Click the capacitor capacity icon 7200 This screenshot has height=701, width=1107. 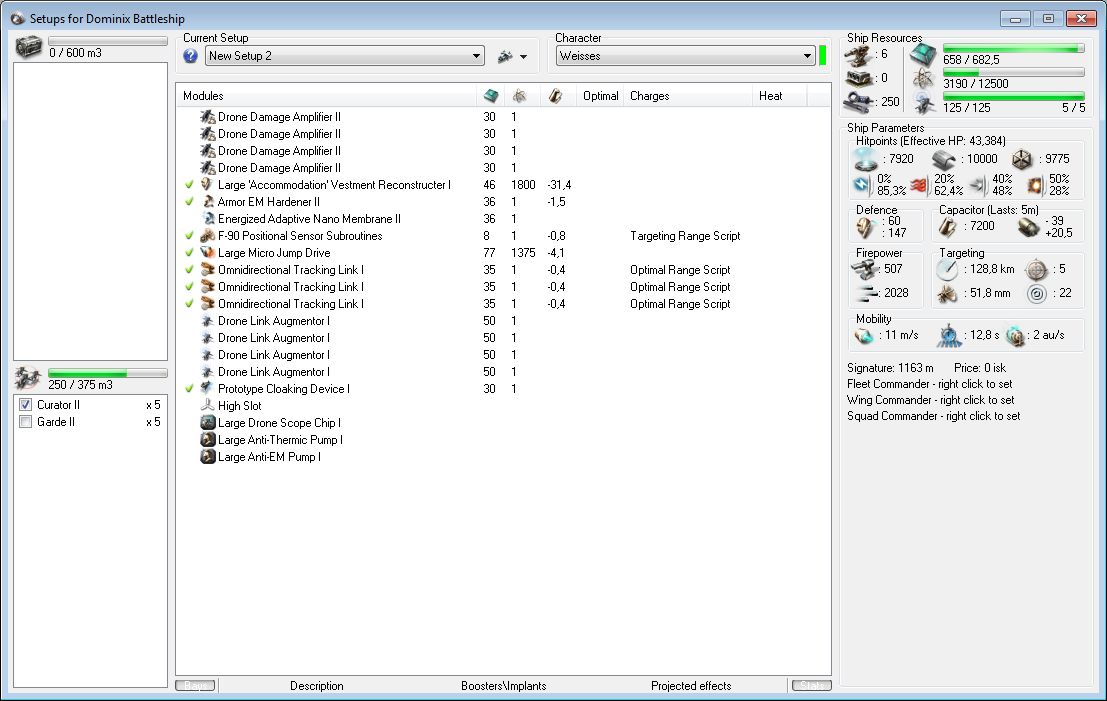(947, 227)
